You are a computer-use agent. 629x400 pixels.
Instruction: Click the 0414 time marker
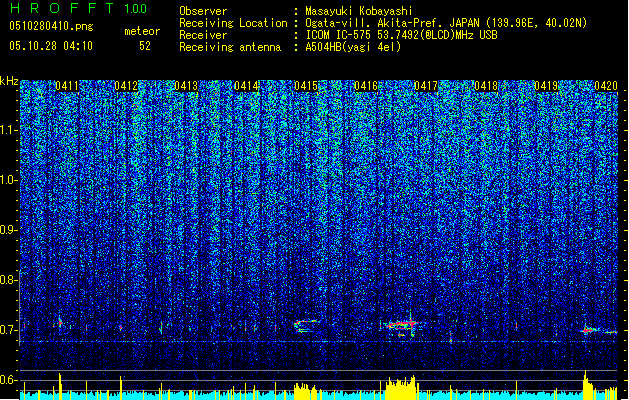pyautogui.click(x=246, y=86)
